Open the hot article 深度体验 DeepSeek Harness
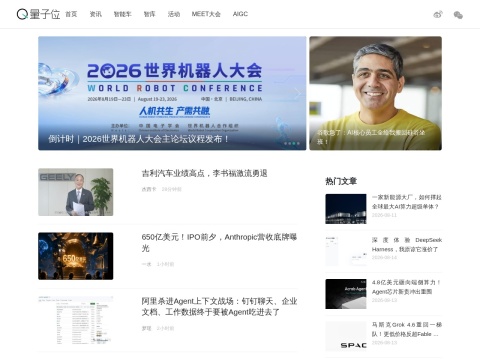480x360 pixels. (x=407, y=245)
